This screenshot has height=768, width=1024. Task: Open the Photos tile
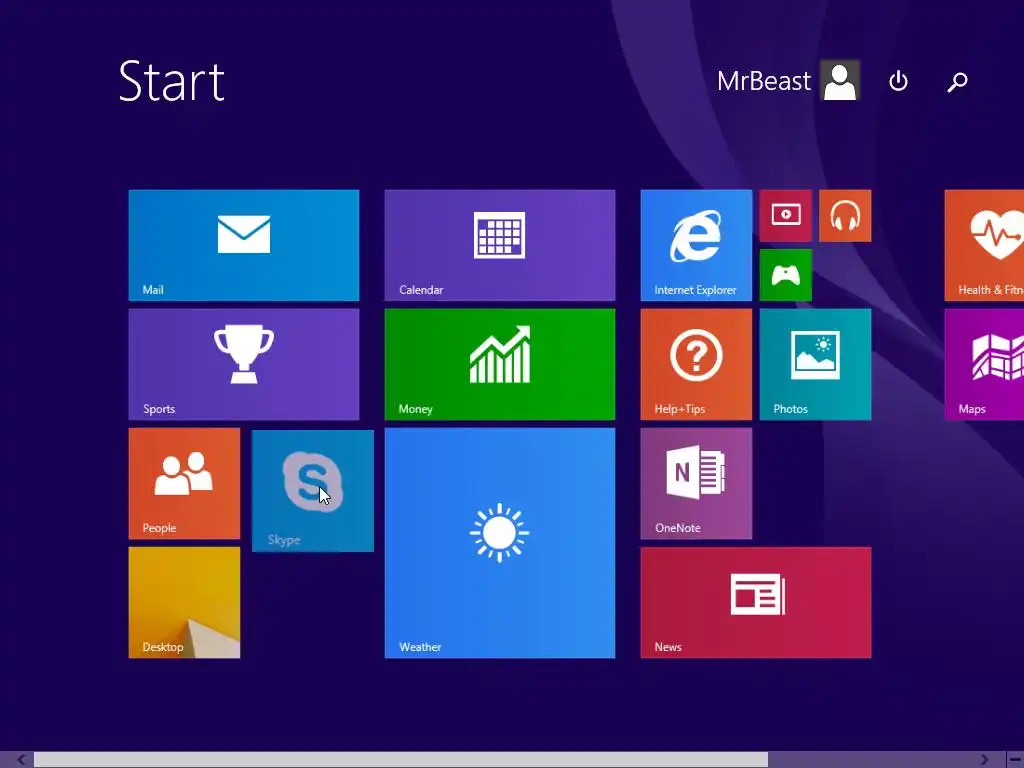pos(815,364)
